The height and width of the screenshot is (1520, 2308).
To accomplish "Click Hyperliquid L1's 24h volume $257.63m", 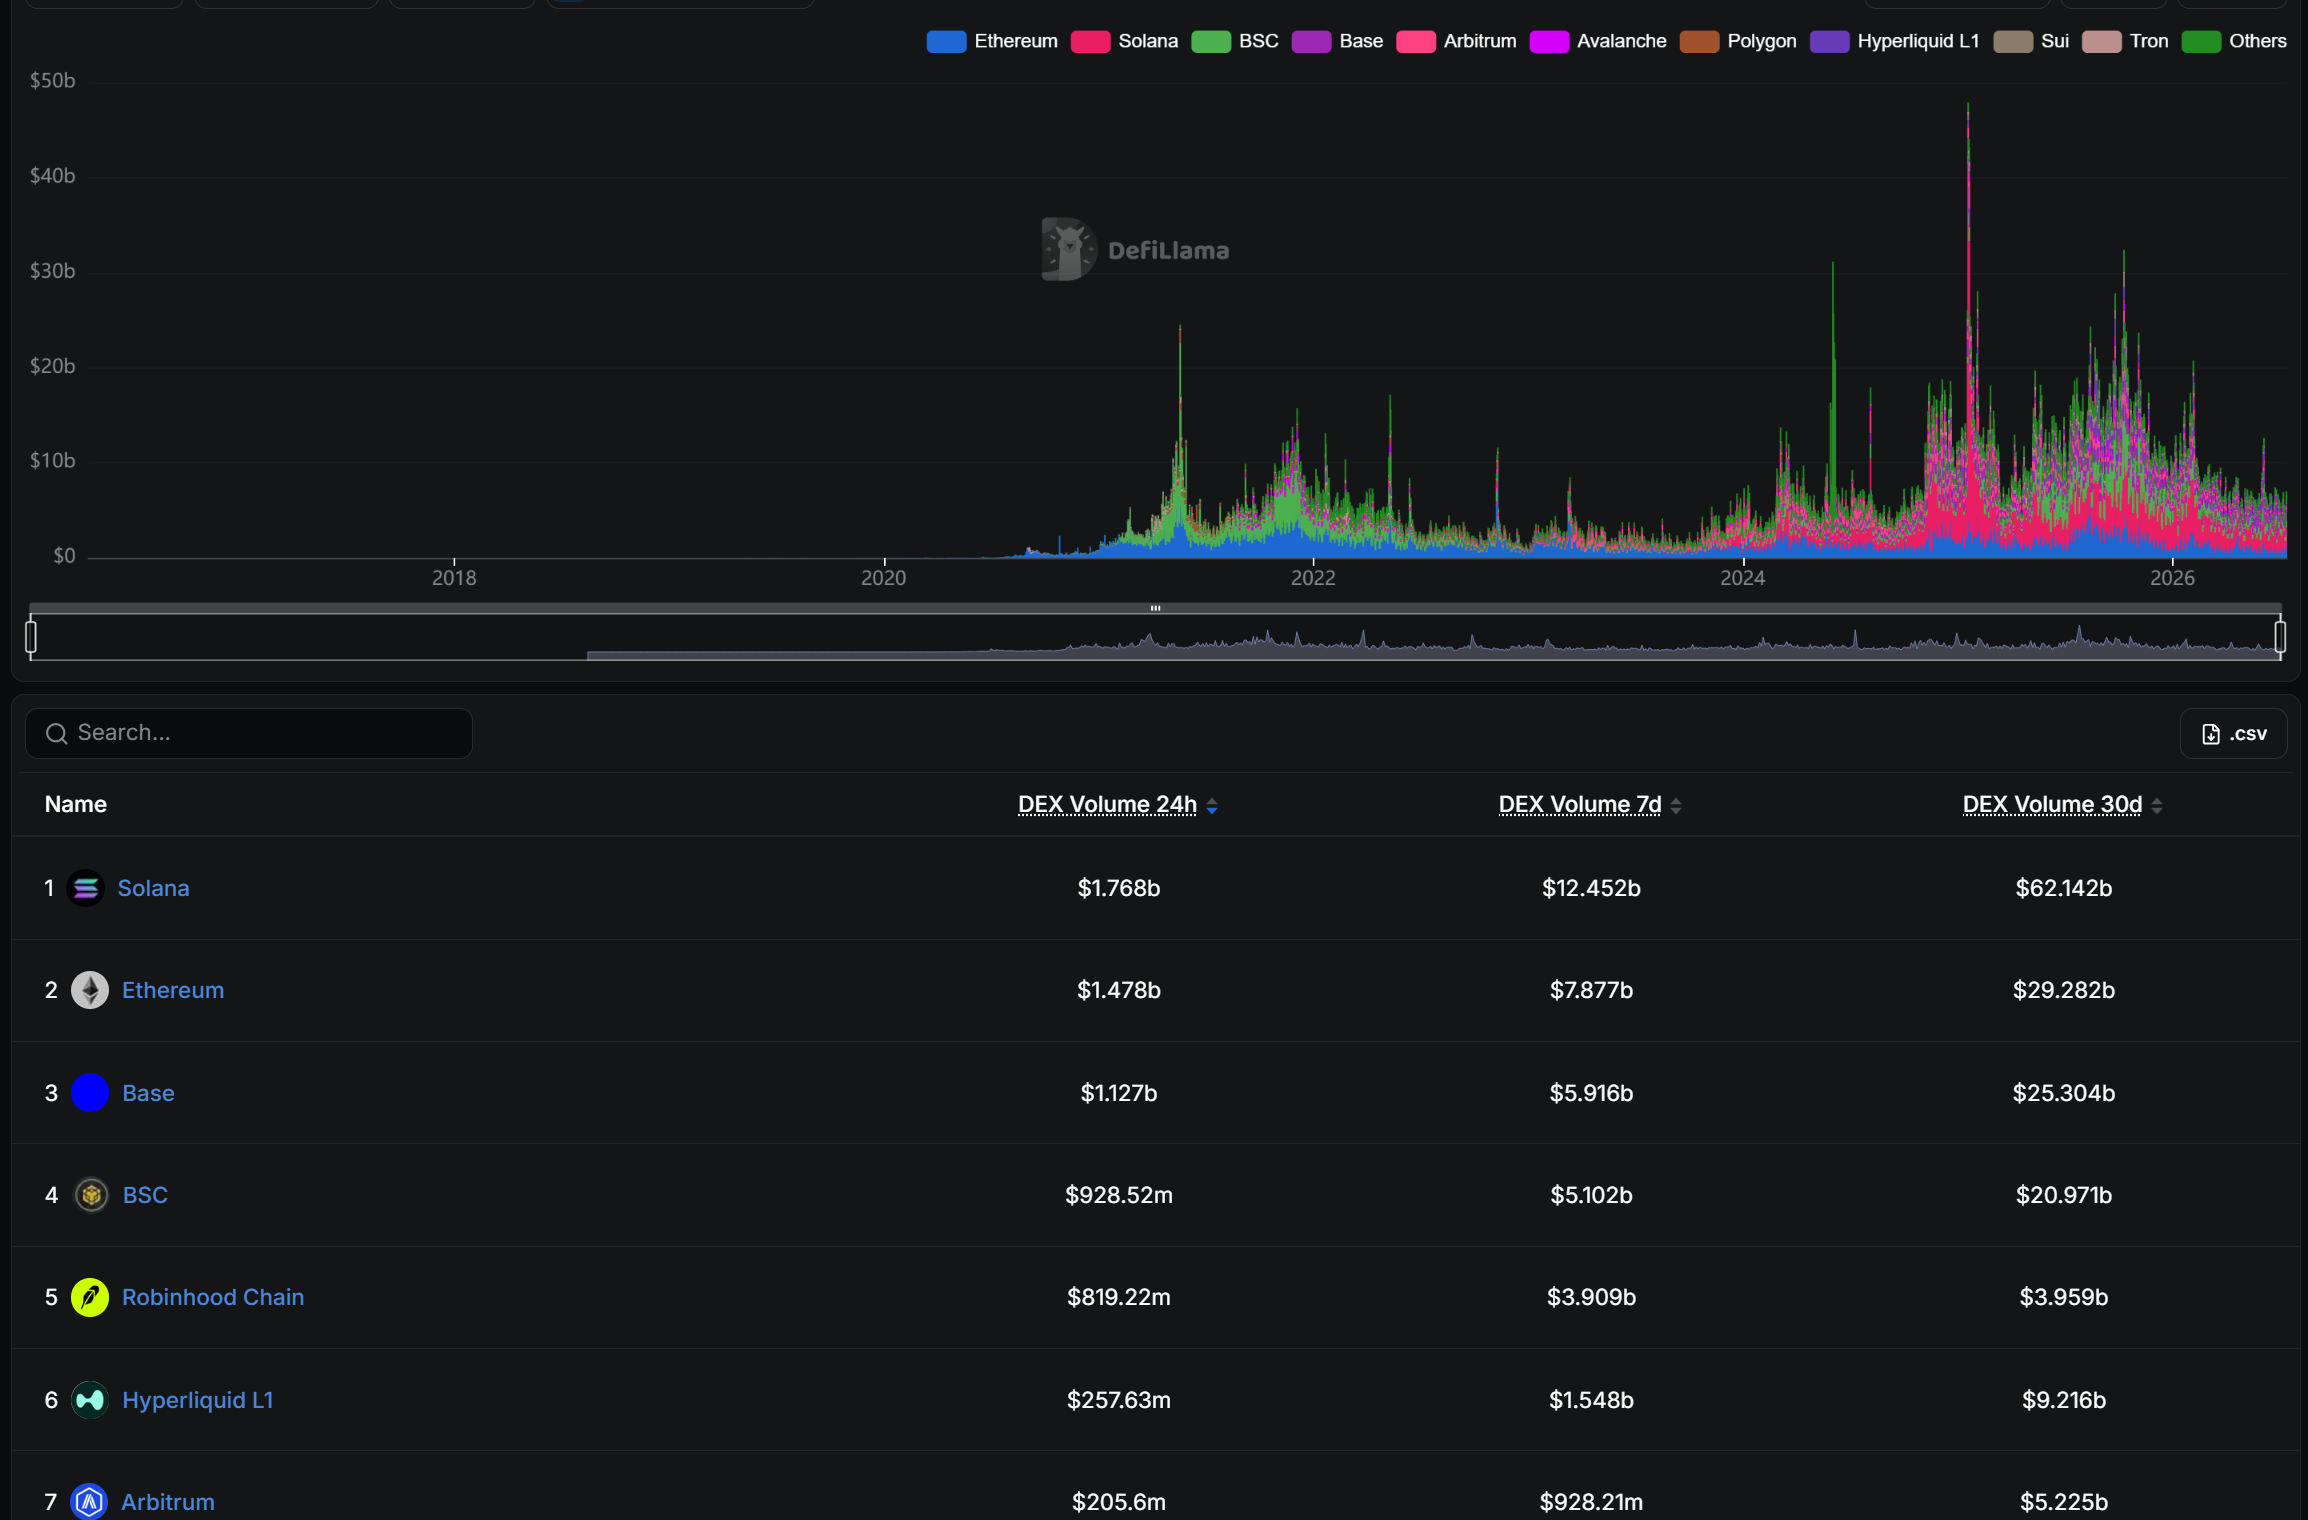I will click(1118, 1400).
